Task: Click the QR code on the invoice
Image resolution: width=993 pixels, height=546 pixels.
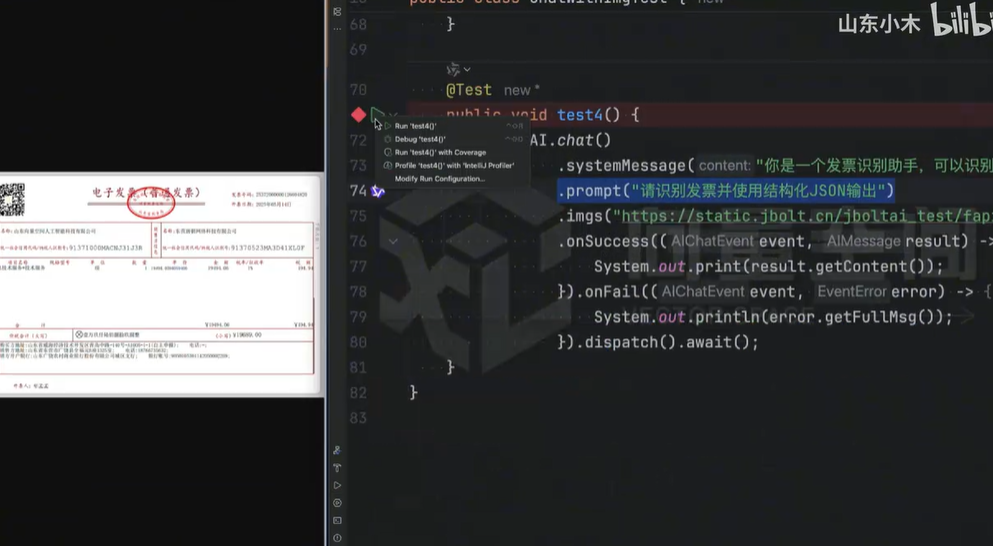Action: pyautogui.click(x=12, y=199)
